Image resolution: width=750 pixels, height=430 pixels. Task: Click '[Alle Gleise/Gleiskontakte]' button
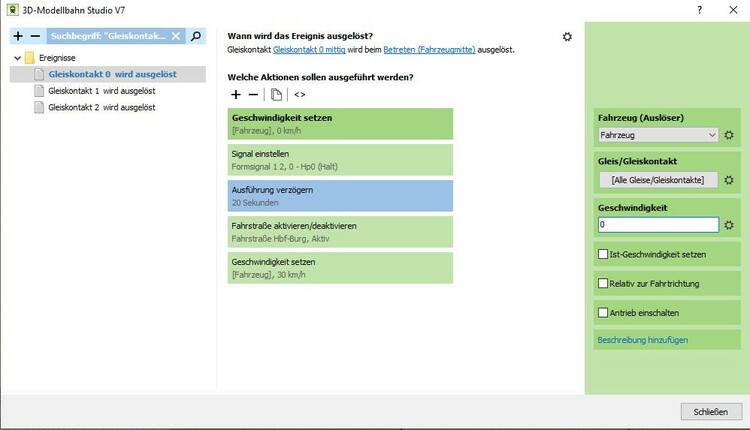(658, 180)
